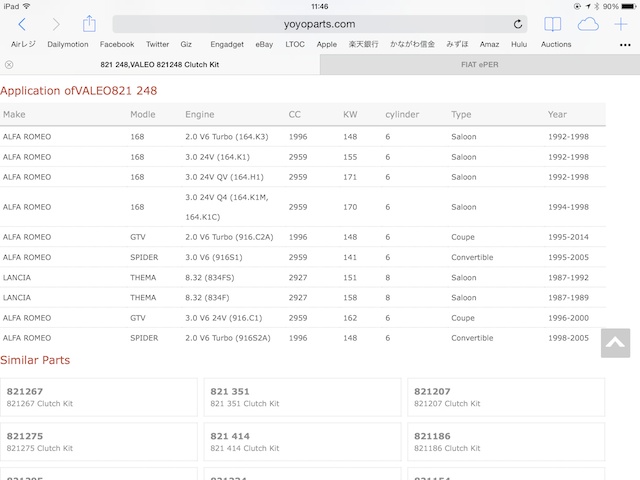This screenshot has width=640, height=480.
Task: Tap the year value 1996-2000
Action: coord(568,318)
